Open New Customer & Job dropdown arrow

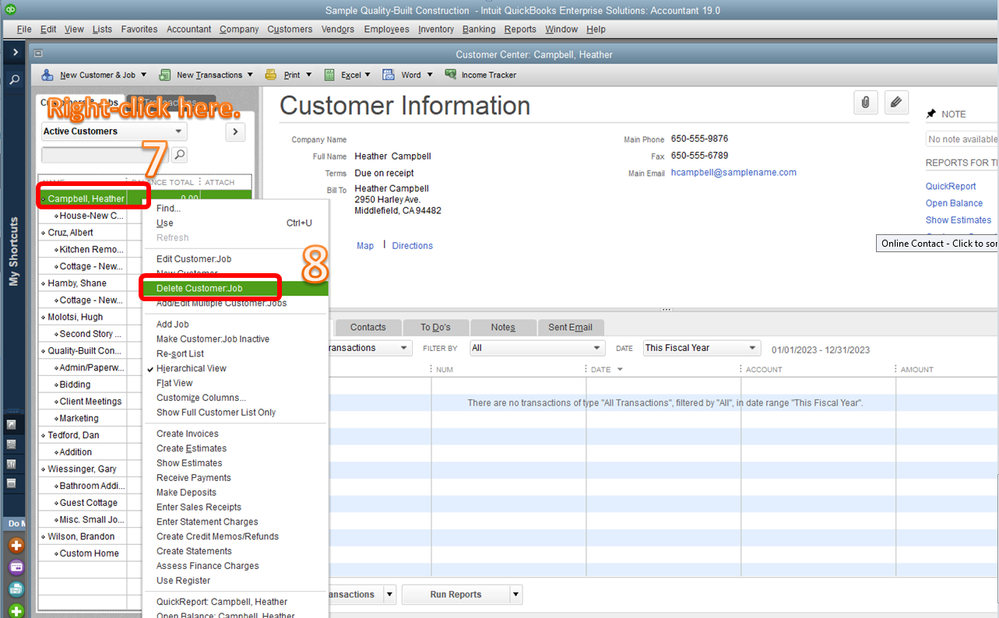tap(143, 75)
